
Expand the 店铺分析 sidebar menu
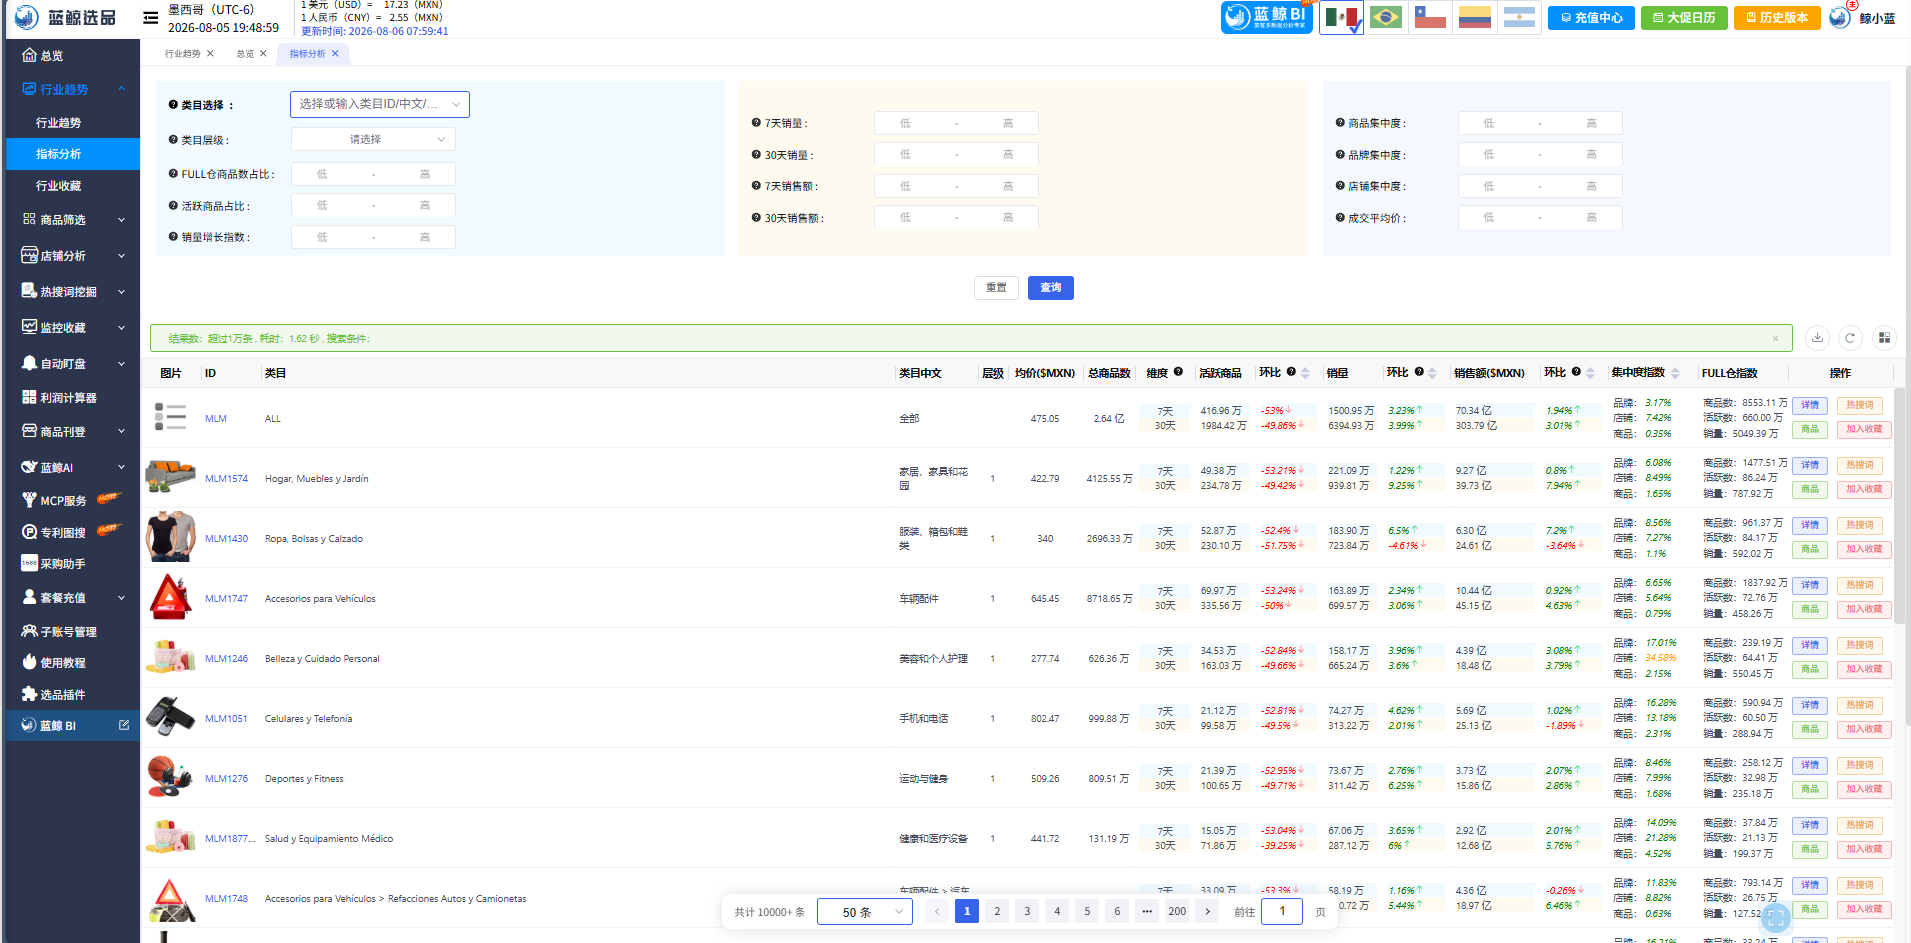coord(72,256)
